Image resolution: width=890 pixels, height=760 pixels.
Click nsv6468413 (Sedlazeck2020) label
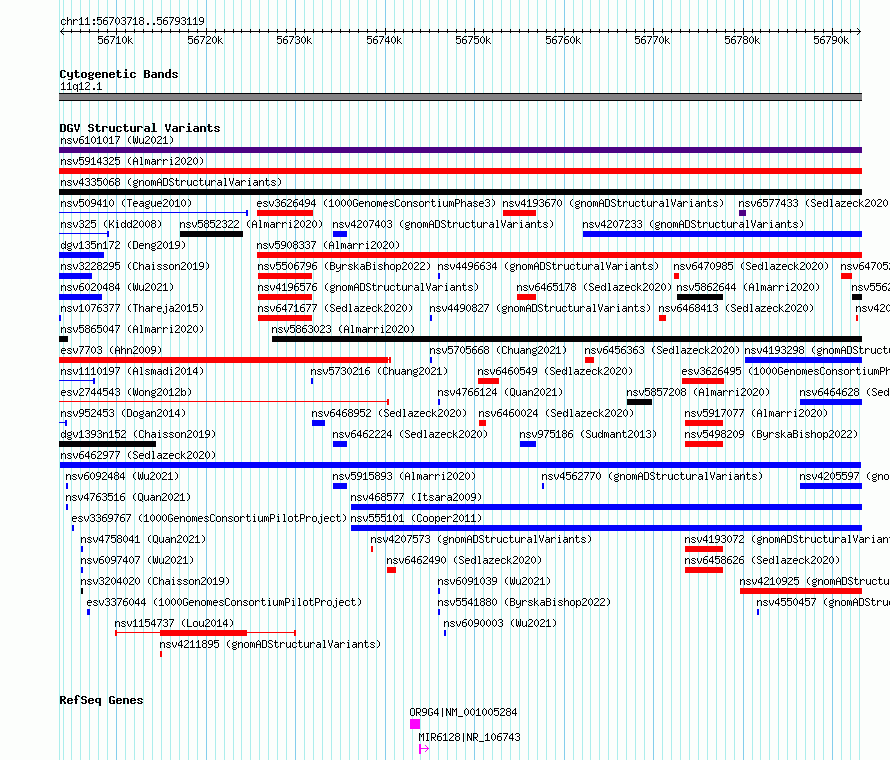click(736, 308)
